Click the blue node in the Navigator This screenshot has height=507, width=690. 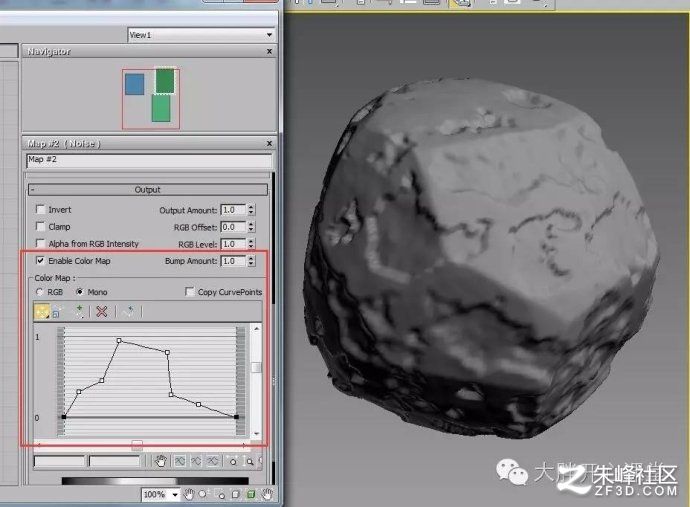click(134, 84)
